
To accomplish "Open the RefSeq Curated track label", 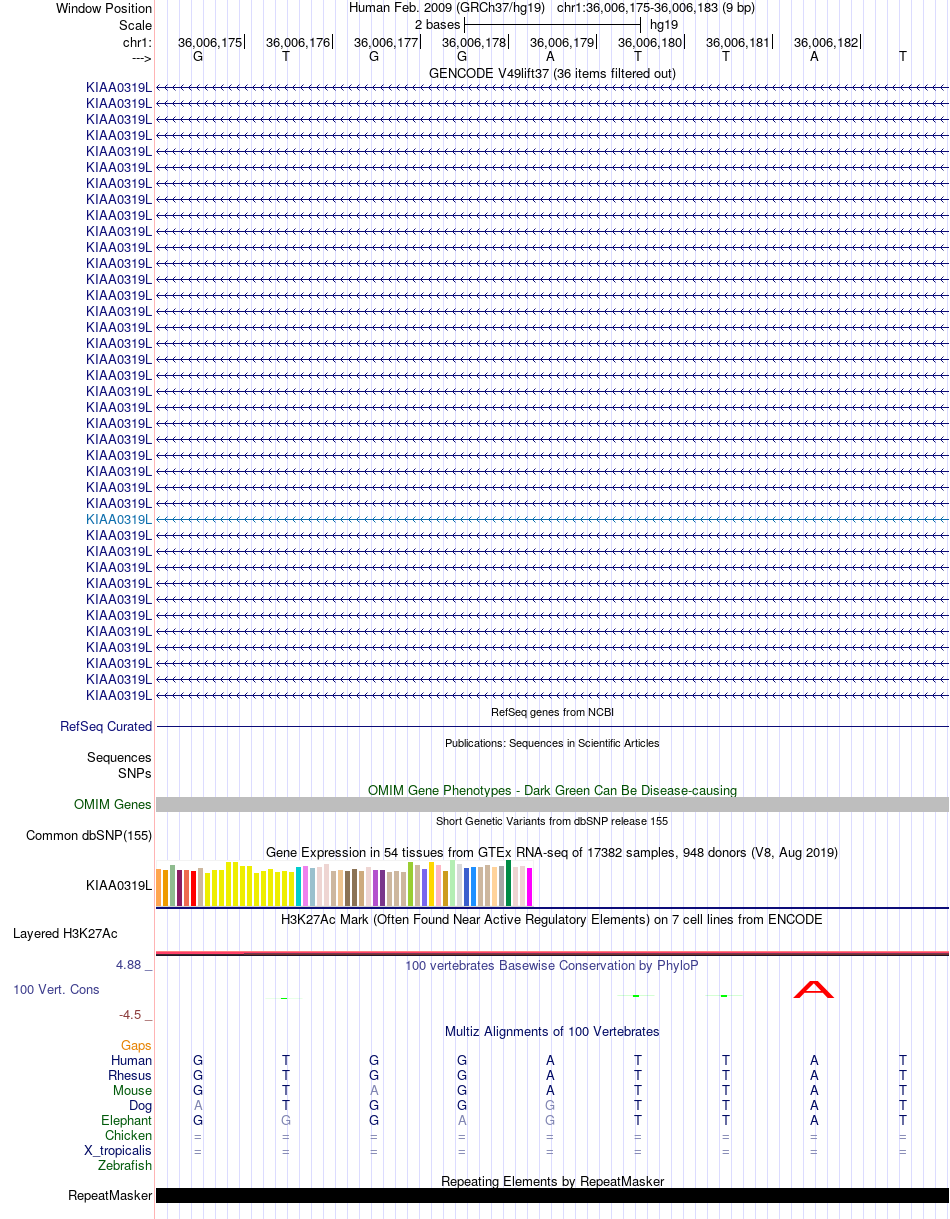I will (x=106, y=727).
